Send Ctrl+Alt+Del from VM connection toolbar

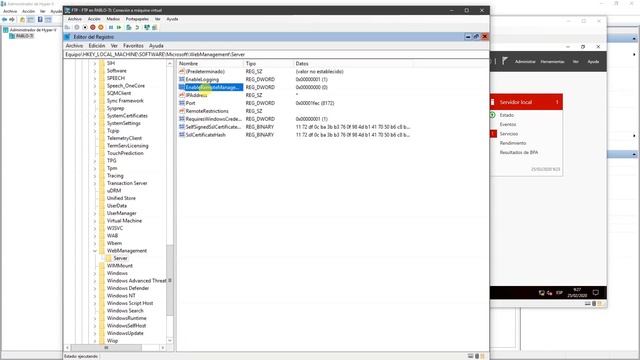tap(67, 27)
